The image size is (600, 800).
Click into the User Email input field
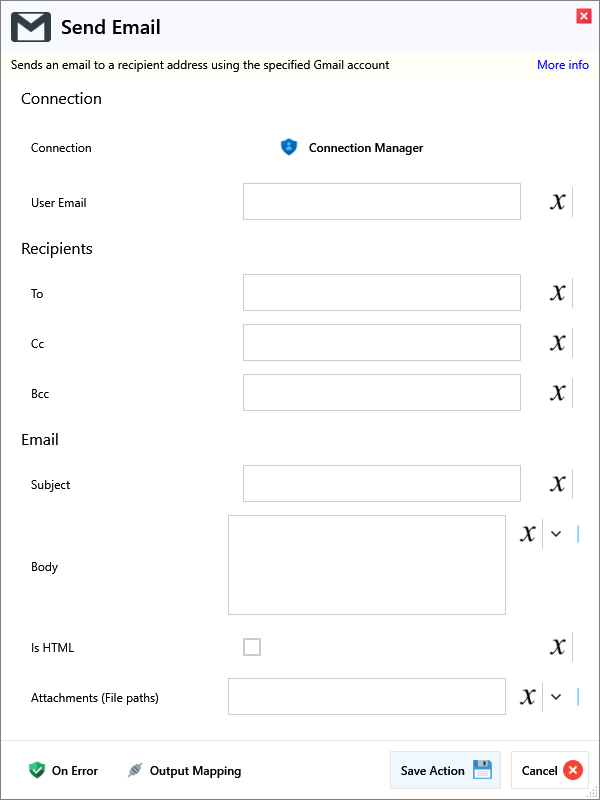point(382,202)
